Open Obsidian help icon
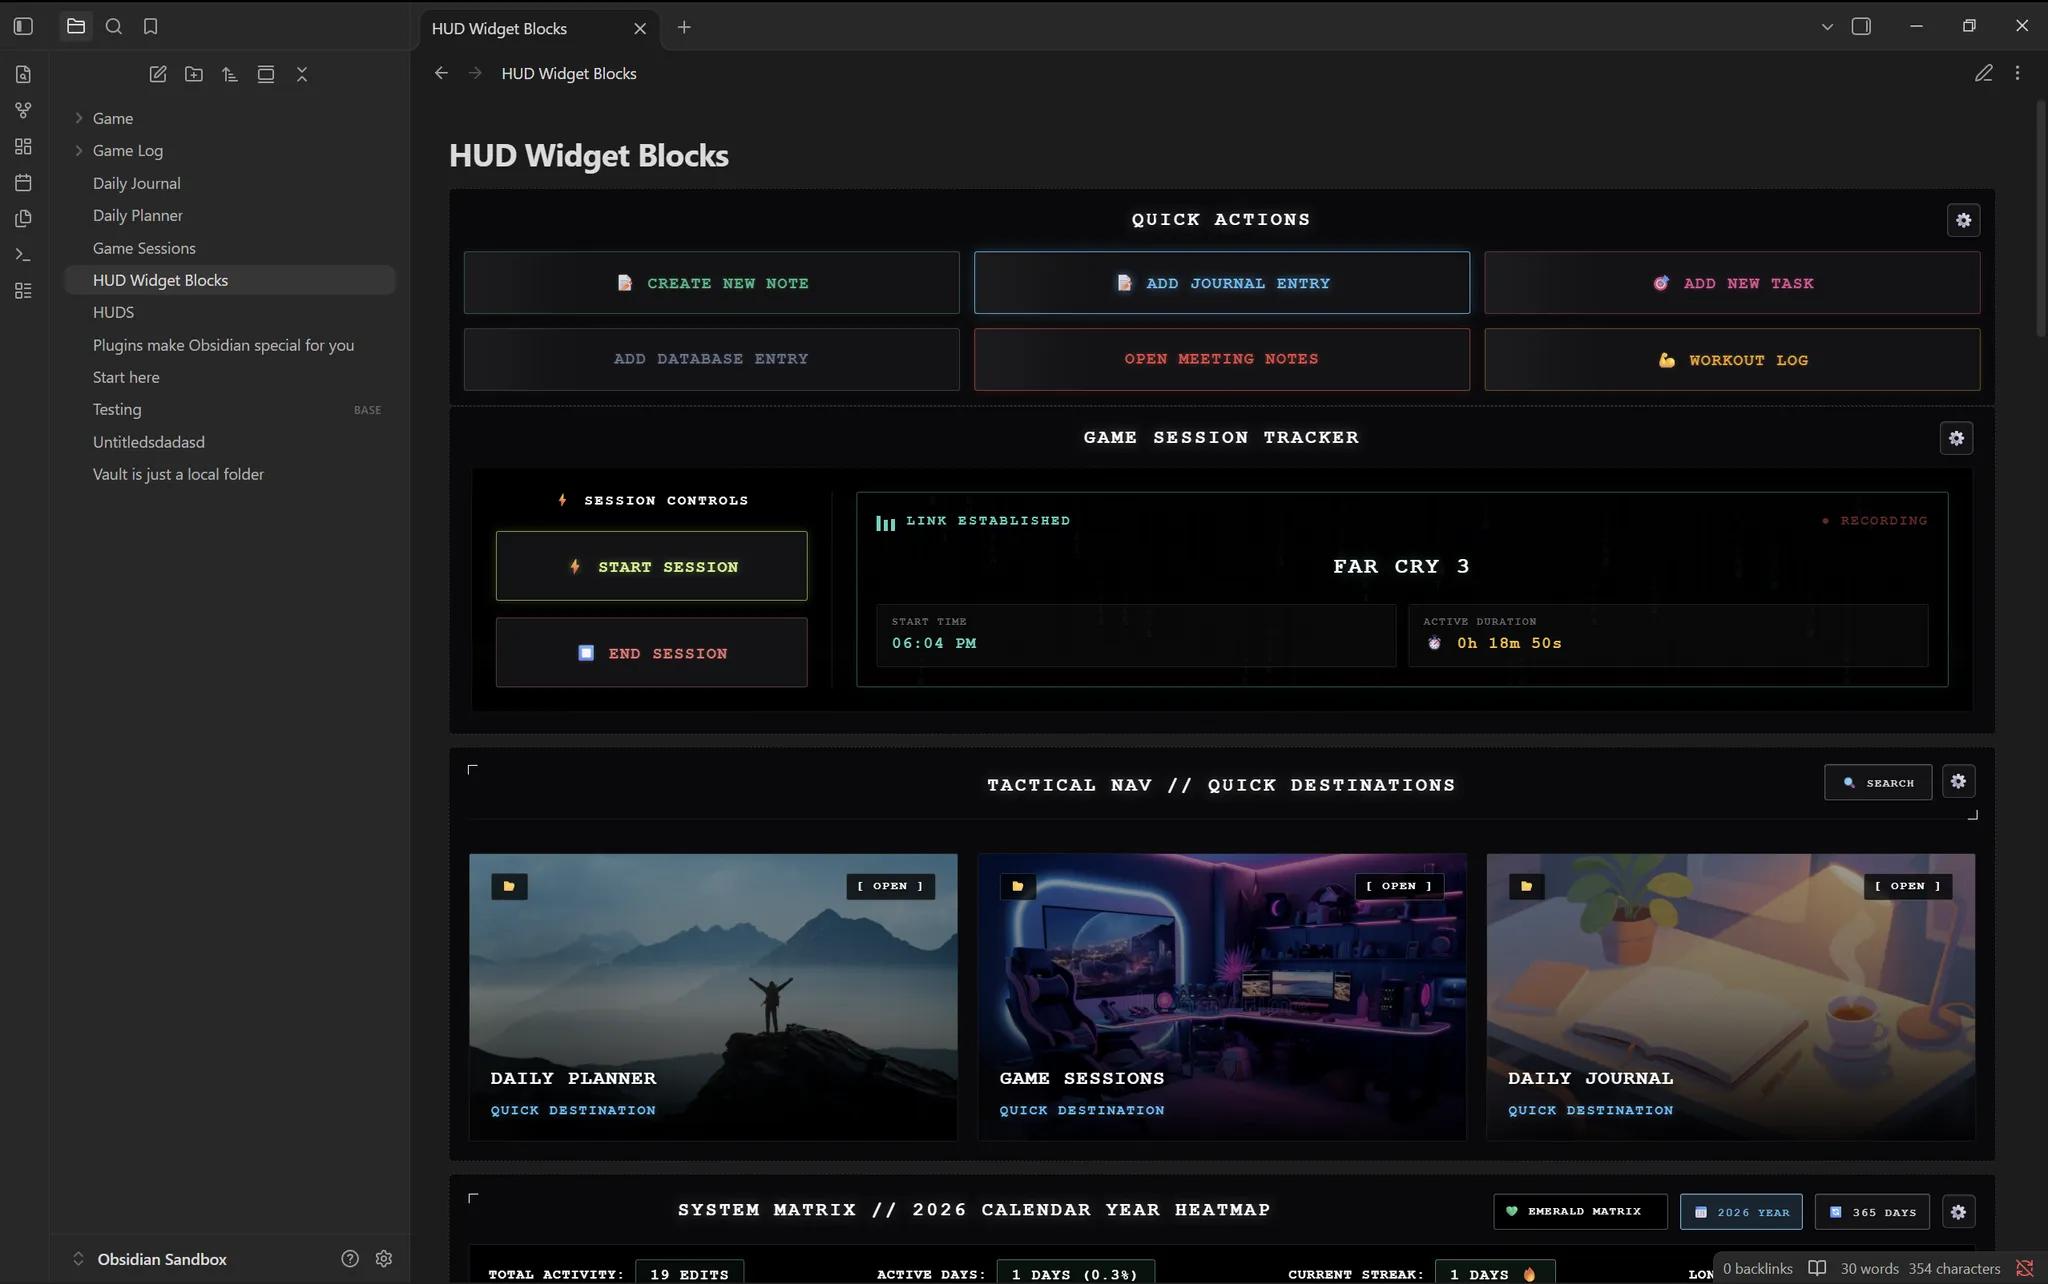This screenshot has width=2048, height=1284. coord(350,1259)
